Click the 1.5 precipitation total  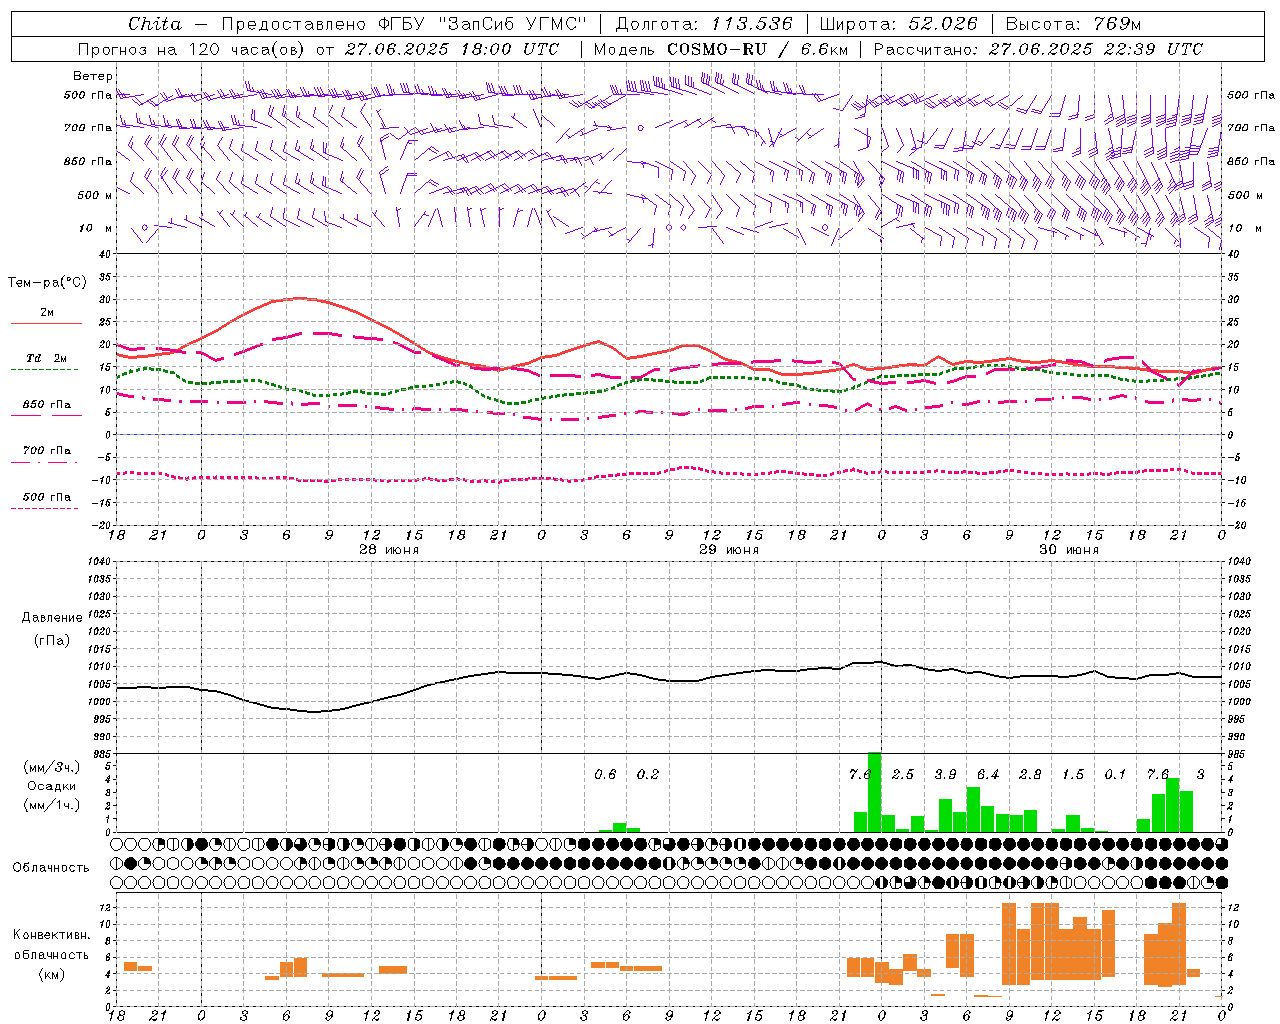1073,774
